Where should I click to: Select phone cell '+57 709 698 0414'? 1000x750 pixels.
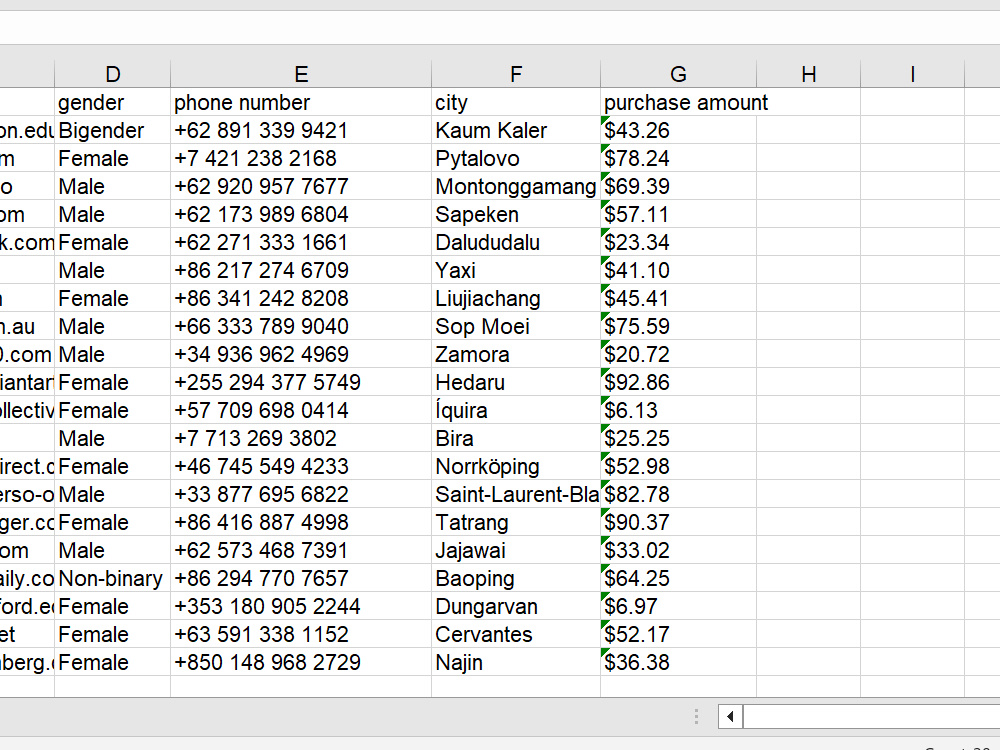(x=301, y=410)
